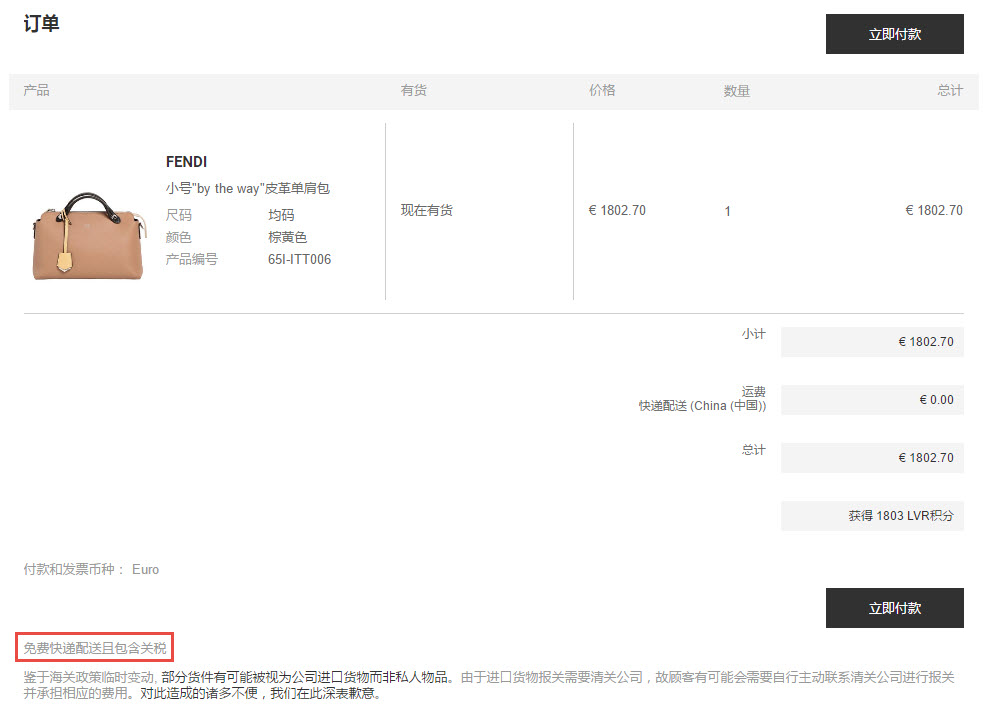Viewport: 983px width, 707px height.
Task: Click the 尺码 size label
Action: point(179,215)
